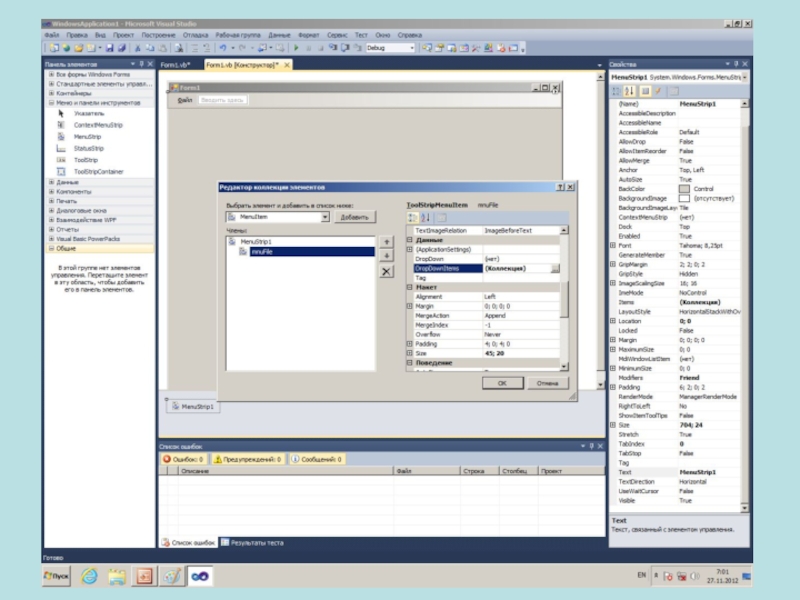The image size is (800, 600).
Task: Toggle categorized view in collection editor grid
Action: [412, 218]
